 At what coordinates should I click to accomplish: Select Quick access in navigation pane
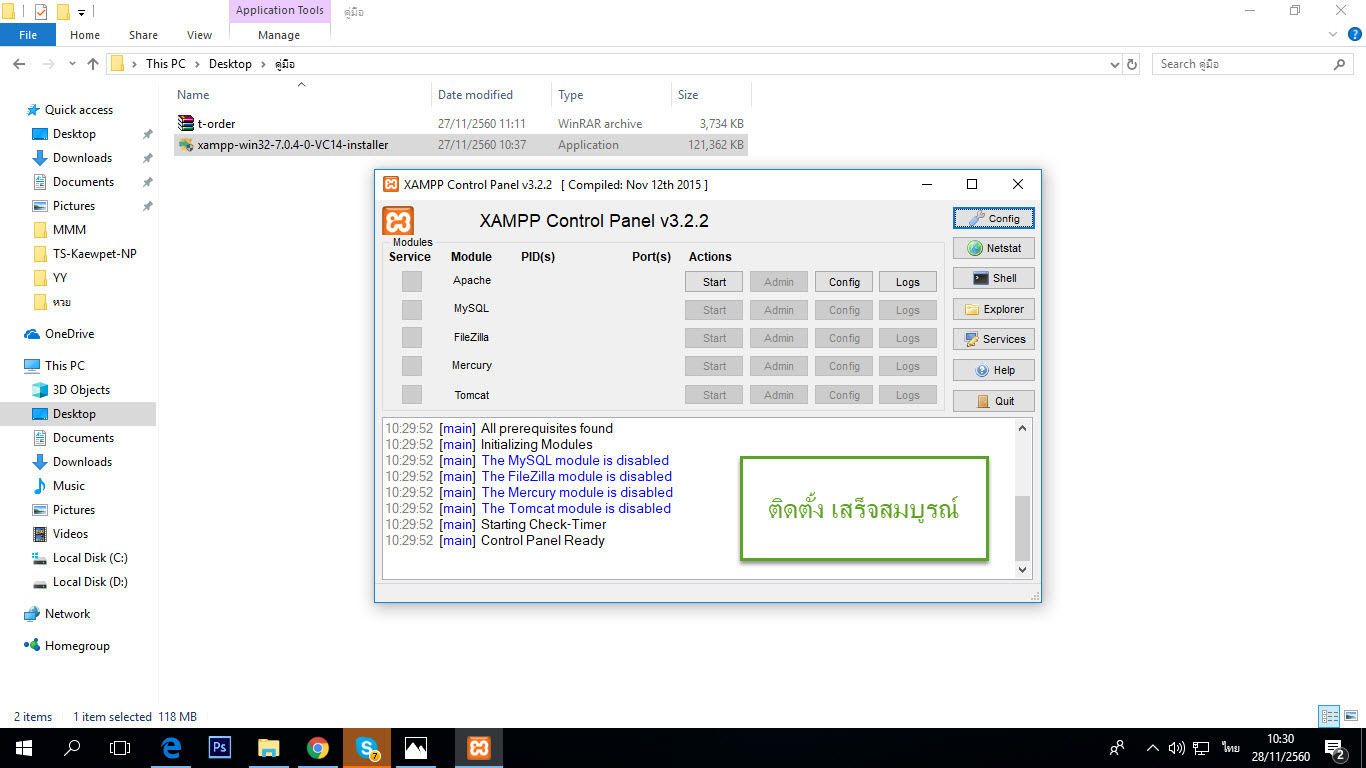[x=78, y=110]
